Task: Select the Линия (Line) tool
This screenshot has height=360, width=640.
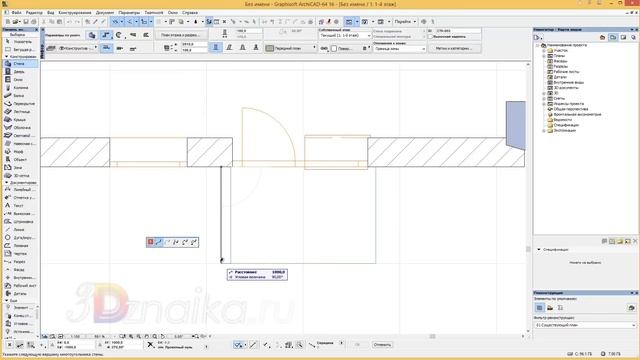Action: [x=20, y=230]
